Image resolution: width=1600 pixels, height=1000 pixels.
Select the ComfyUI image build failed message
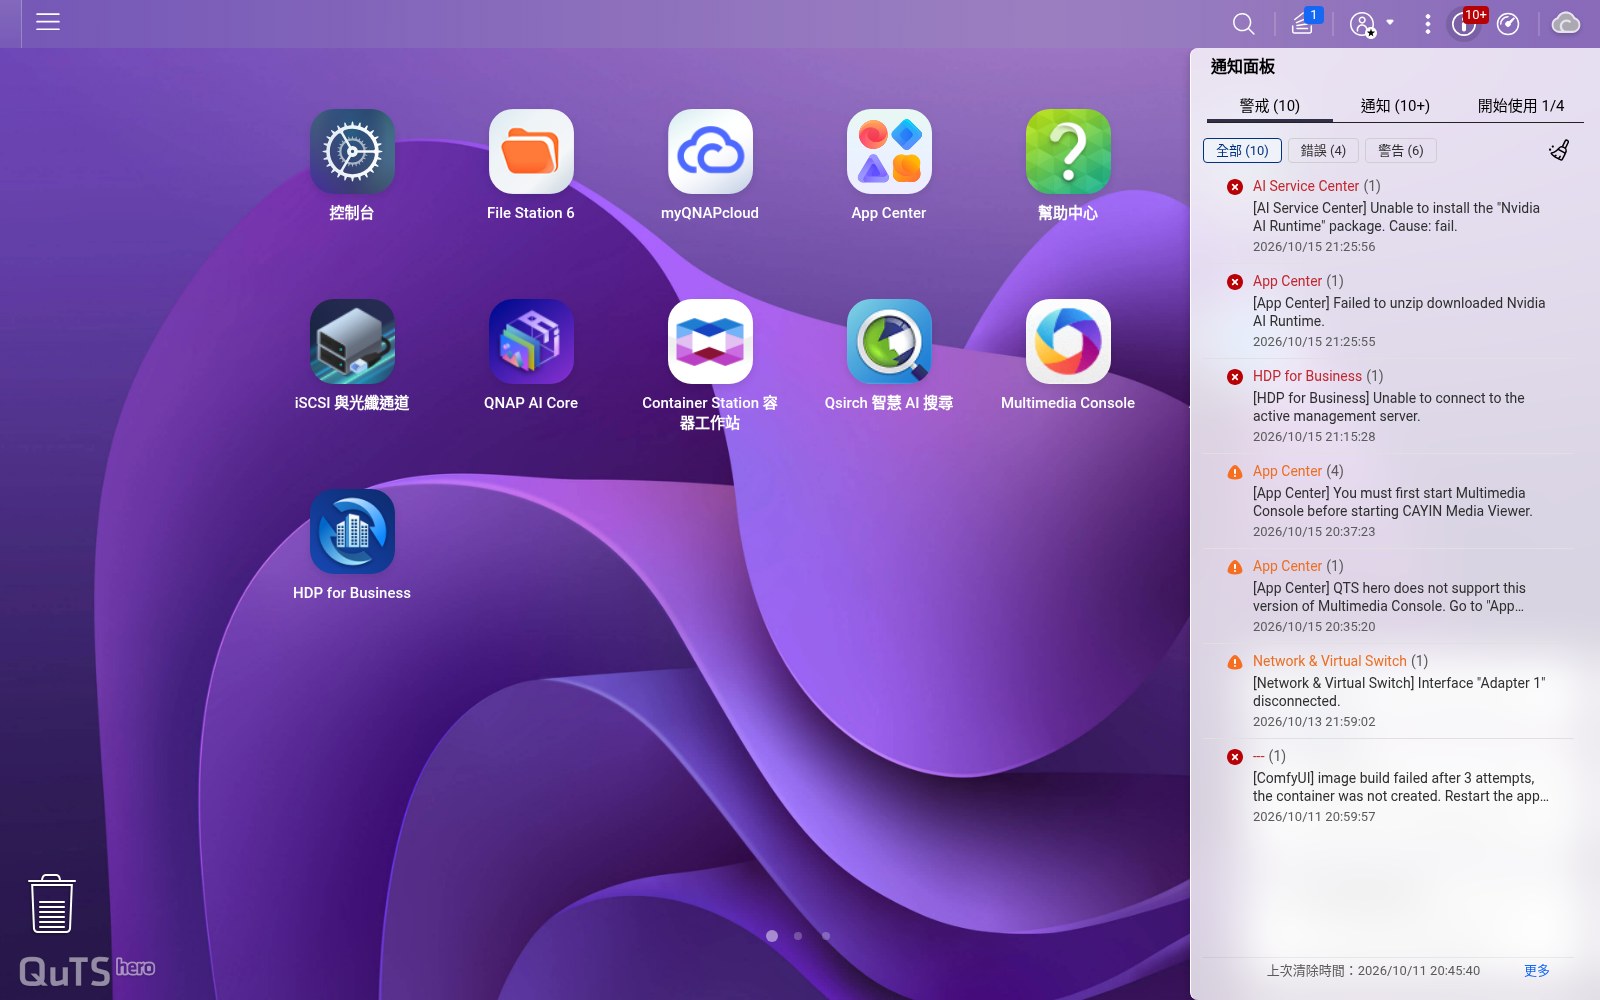tap(1400, 787)
